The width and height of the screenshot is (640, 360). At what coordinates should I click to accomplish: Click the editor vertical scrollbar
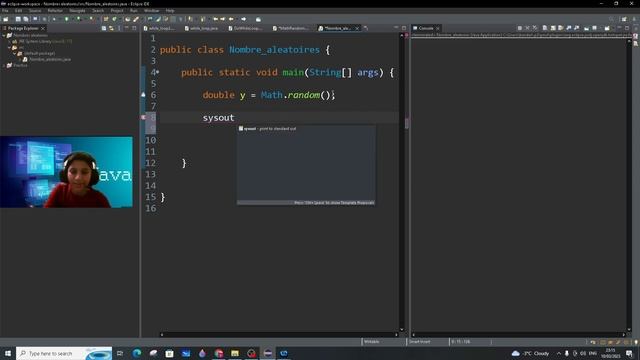[x=402, y=182]
